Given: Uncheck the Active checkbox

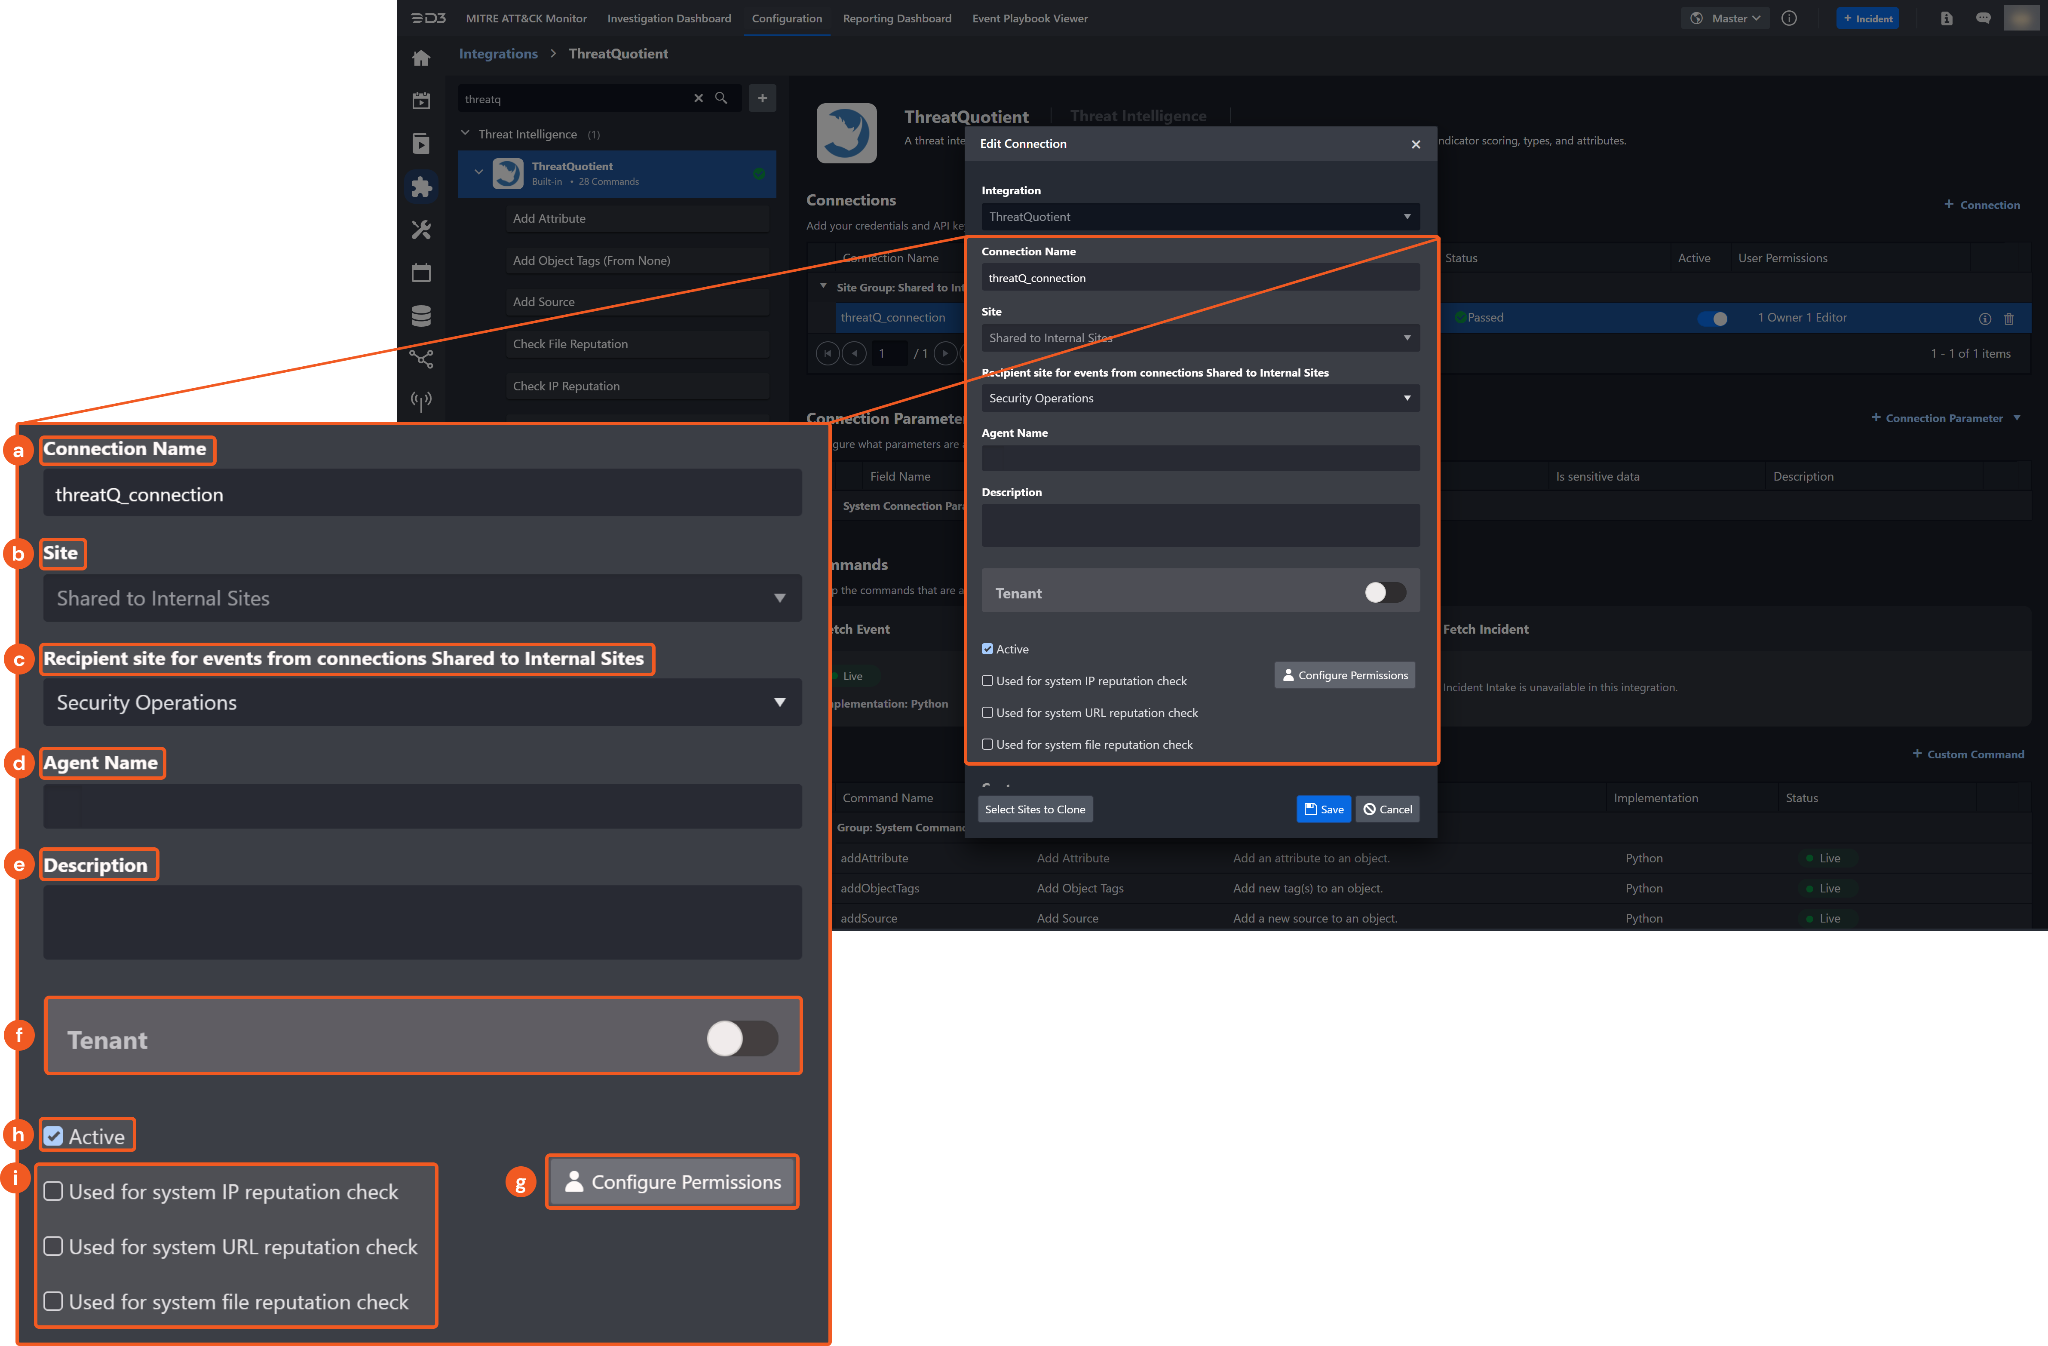Looking at the screenshot, I should coord(988,649).
